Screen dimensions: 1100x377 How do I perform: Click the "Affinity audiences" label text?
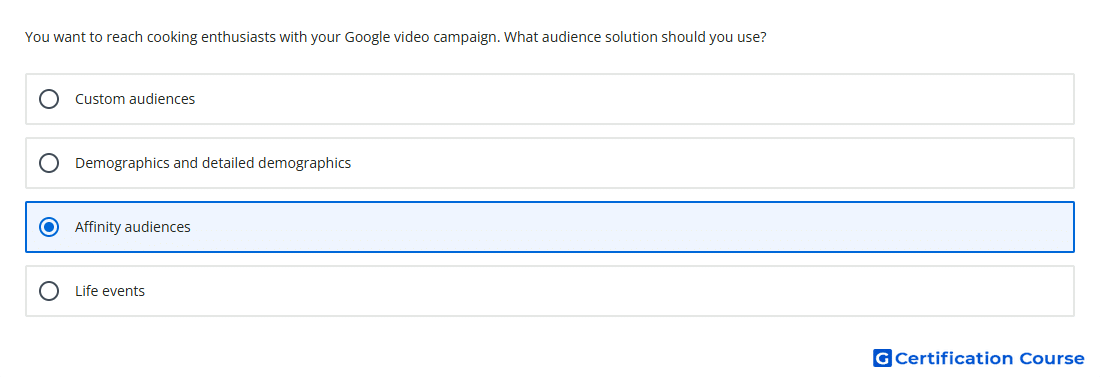point(133,227)
